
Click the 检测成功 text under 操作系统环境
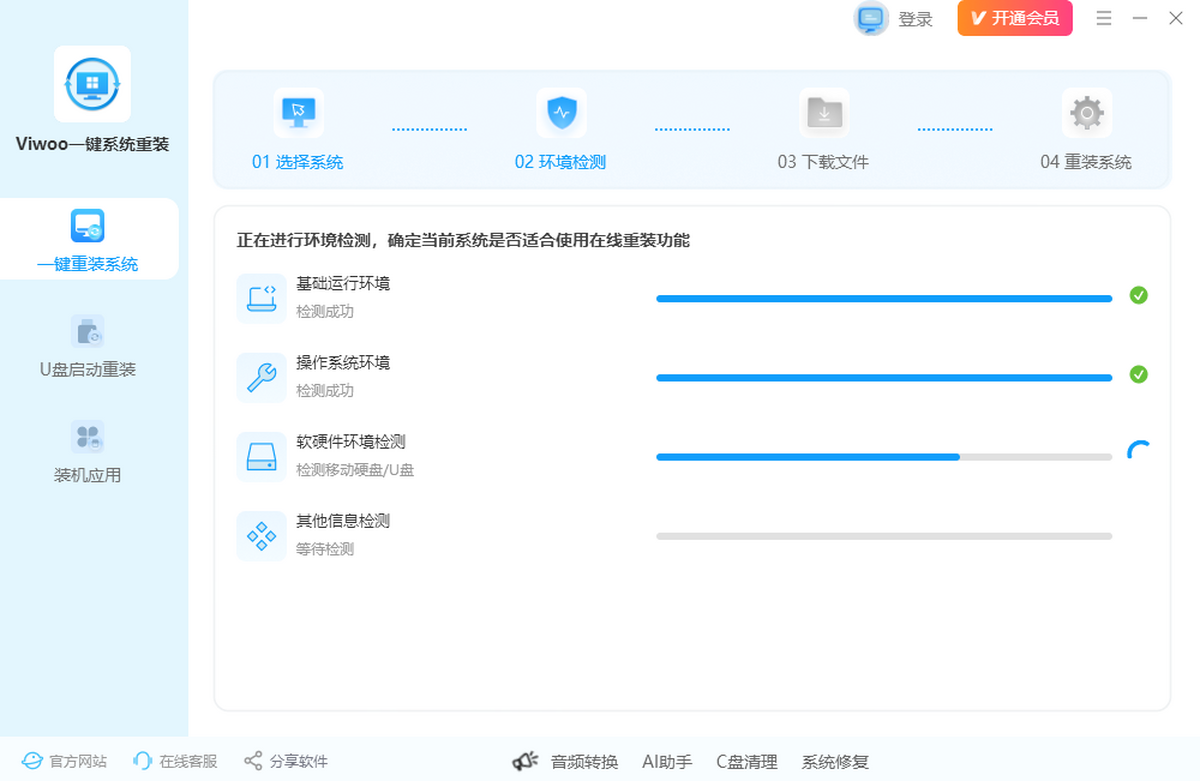tap(325, 391)
